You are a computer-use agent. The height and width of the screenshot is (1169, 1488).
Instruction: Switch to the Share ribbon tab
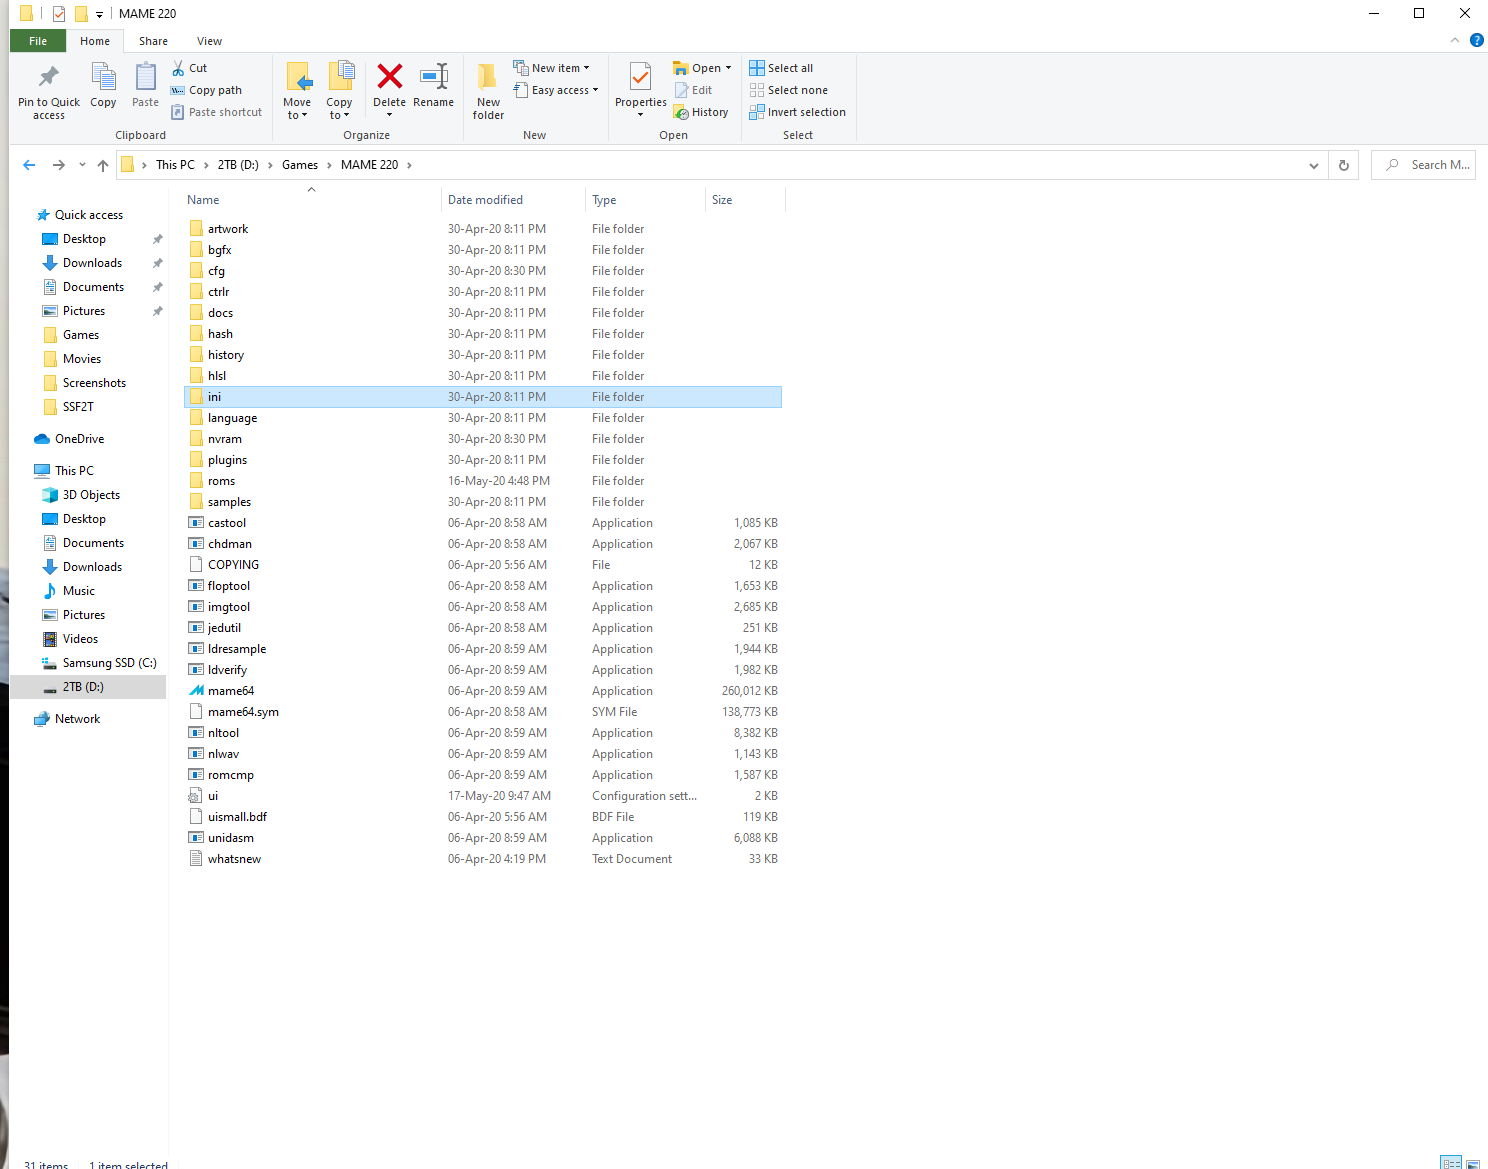point(153,41)
